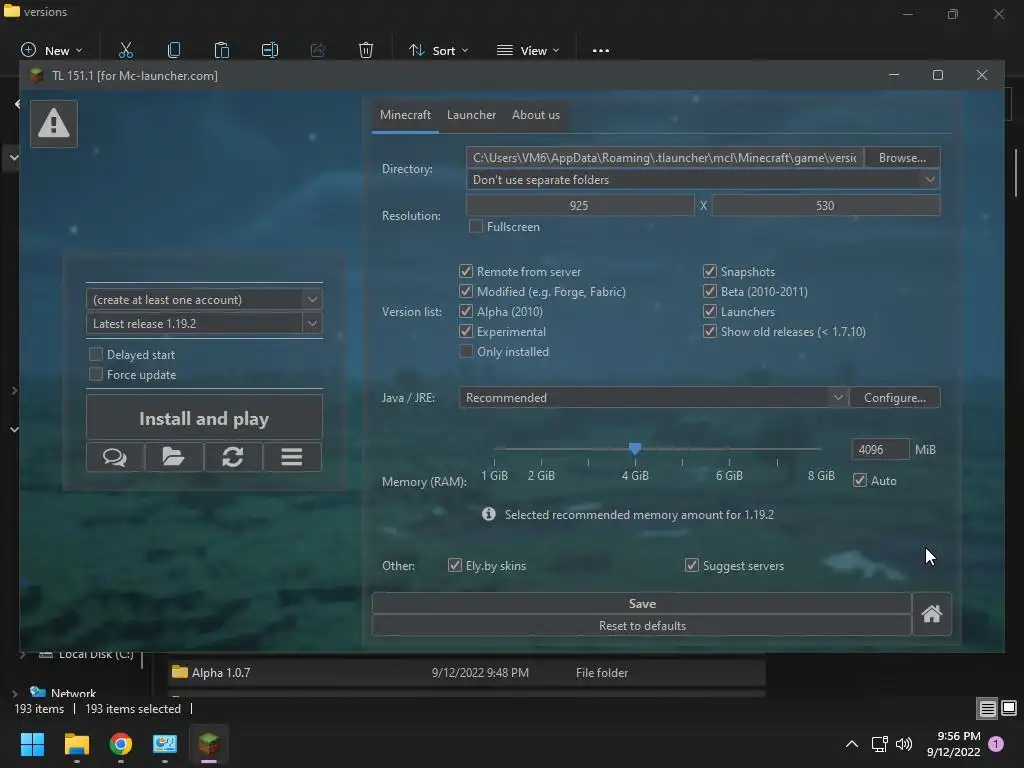This screenshot has height=768, width=1024.
Task: Open the notification badge in tray
Action: pos(996,744)
